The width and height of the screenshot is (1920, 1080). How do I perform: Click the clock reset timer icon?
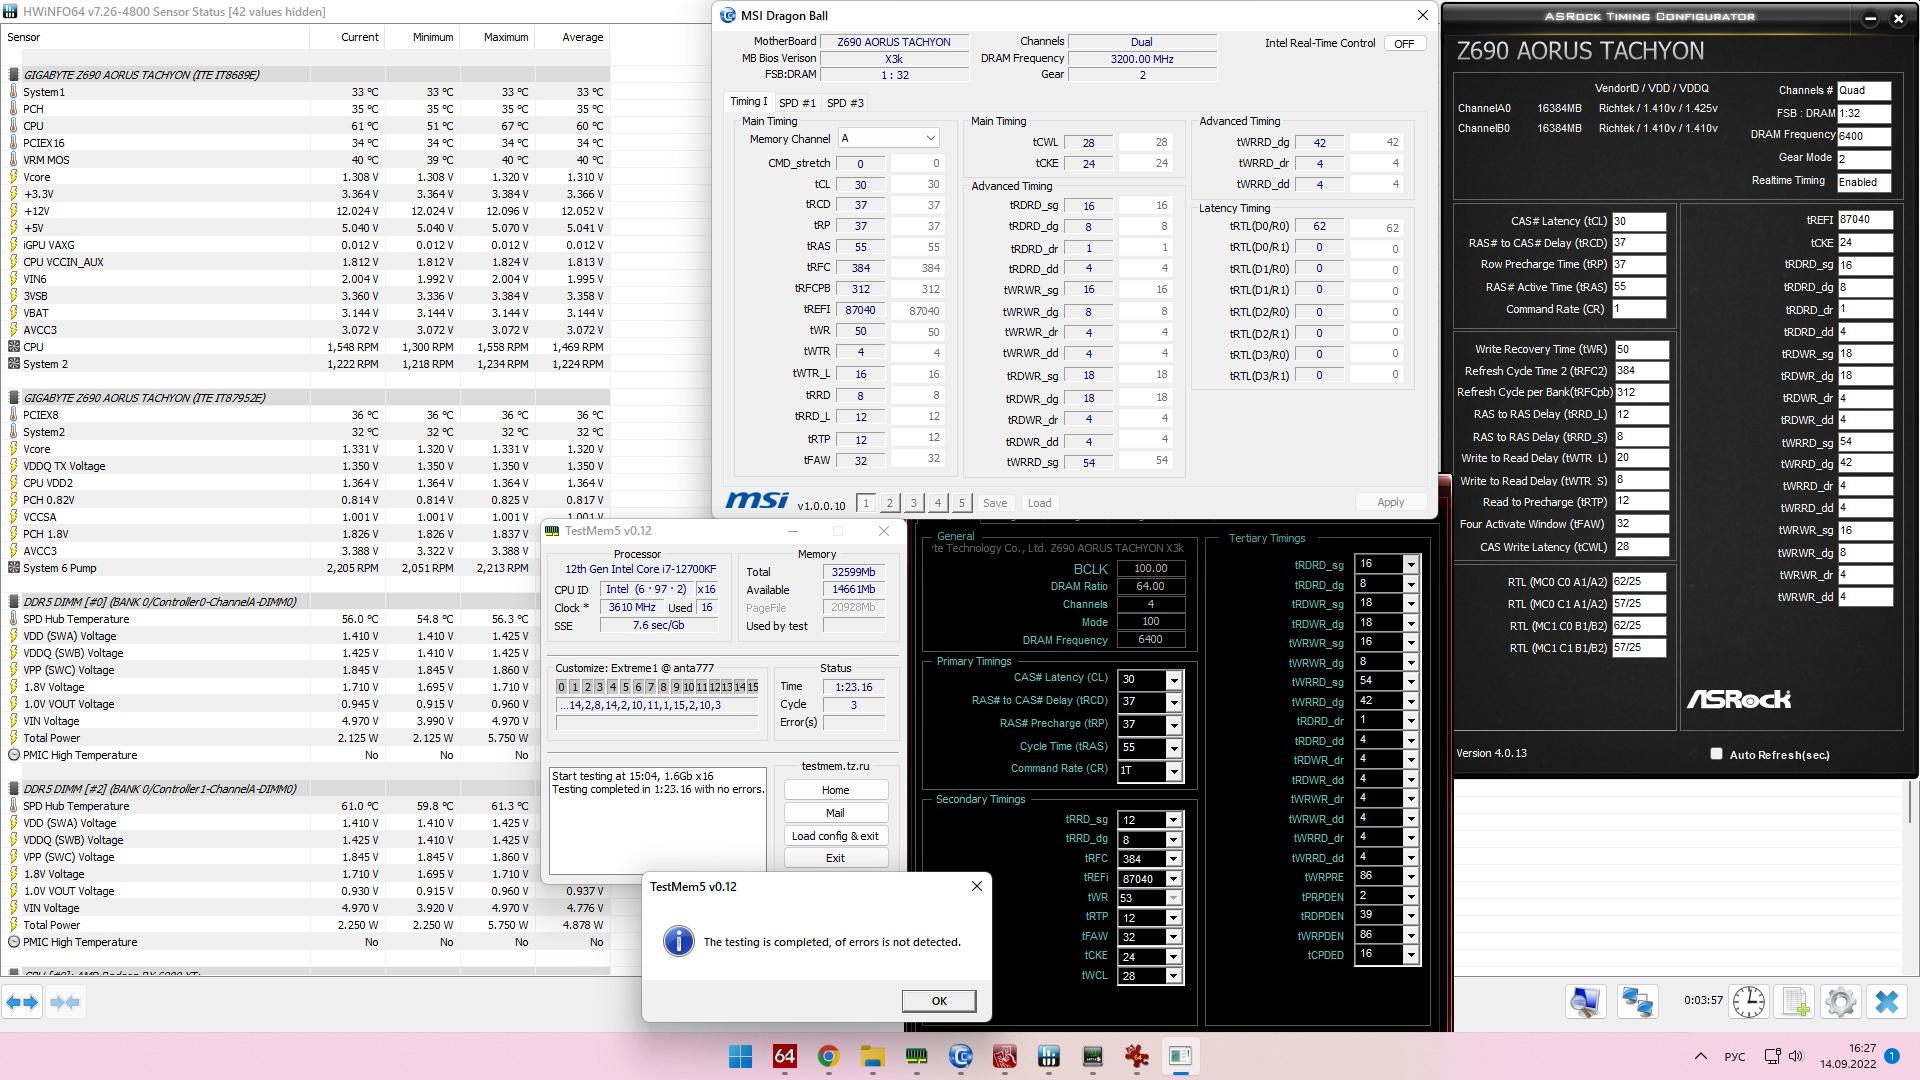click(1748, 1001)
